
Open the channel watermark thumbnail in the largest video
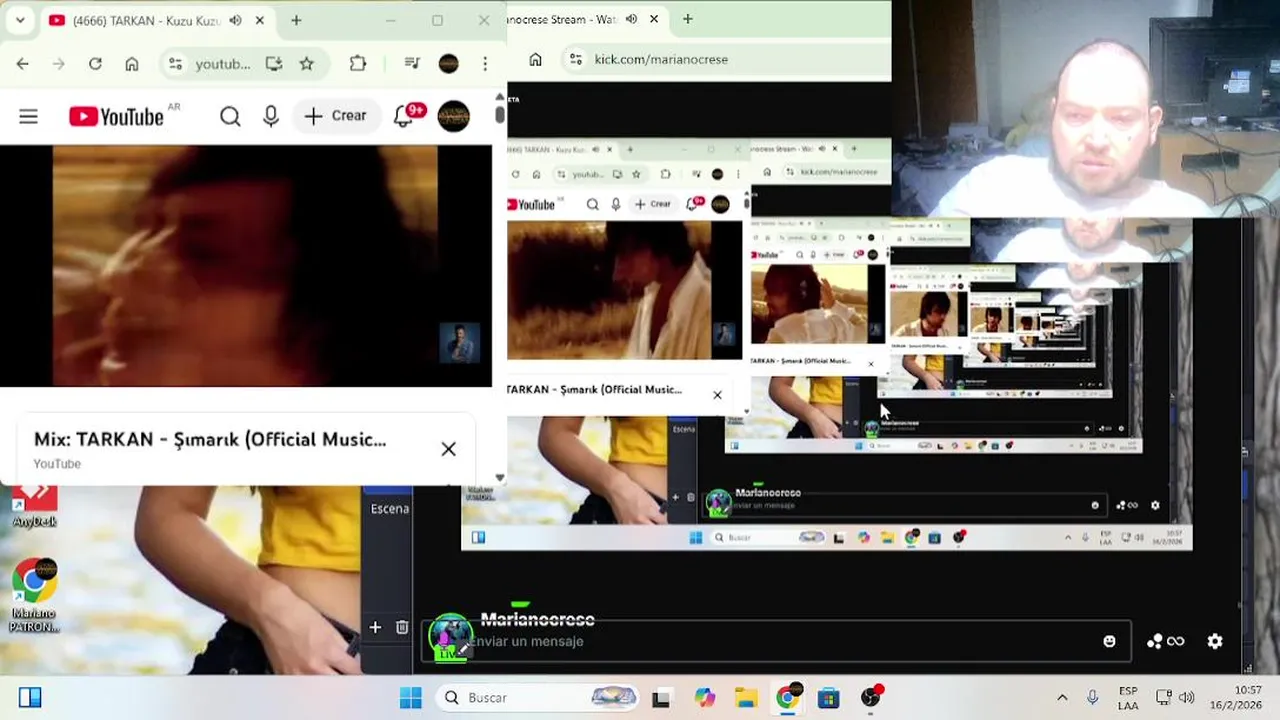[460, 343]
